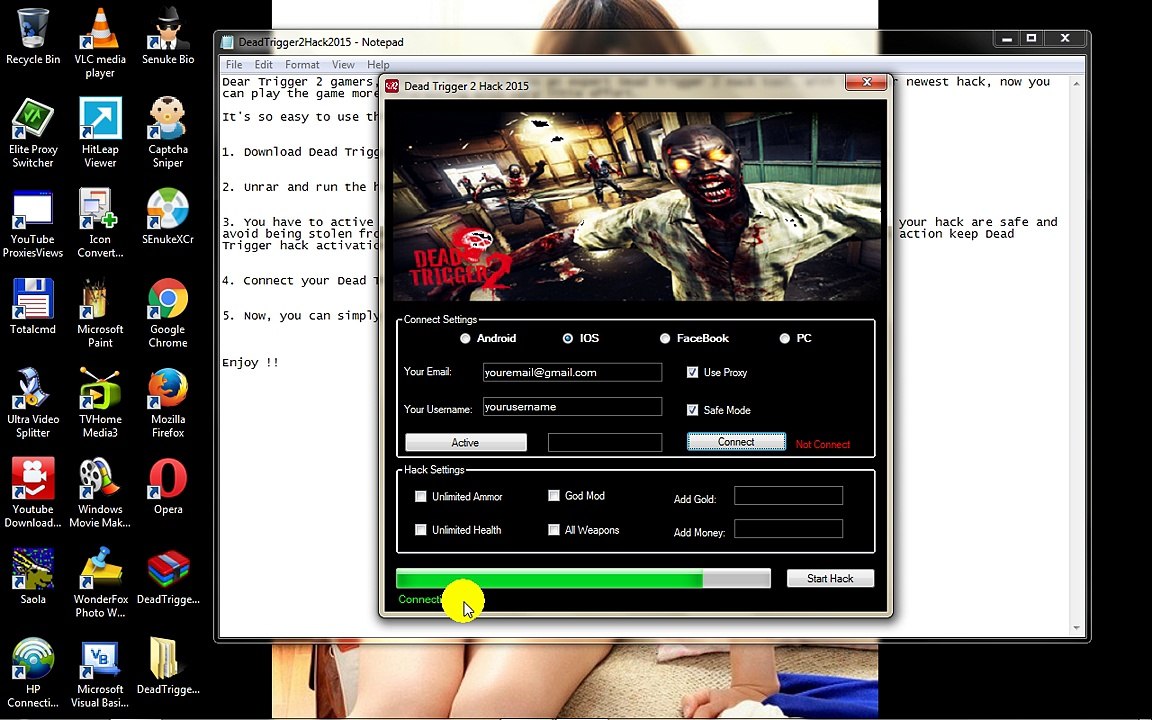Click the Dead Trigger 2 banner image
This screenshot has width=1152, height=720.
pos(637,206)
